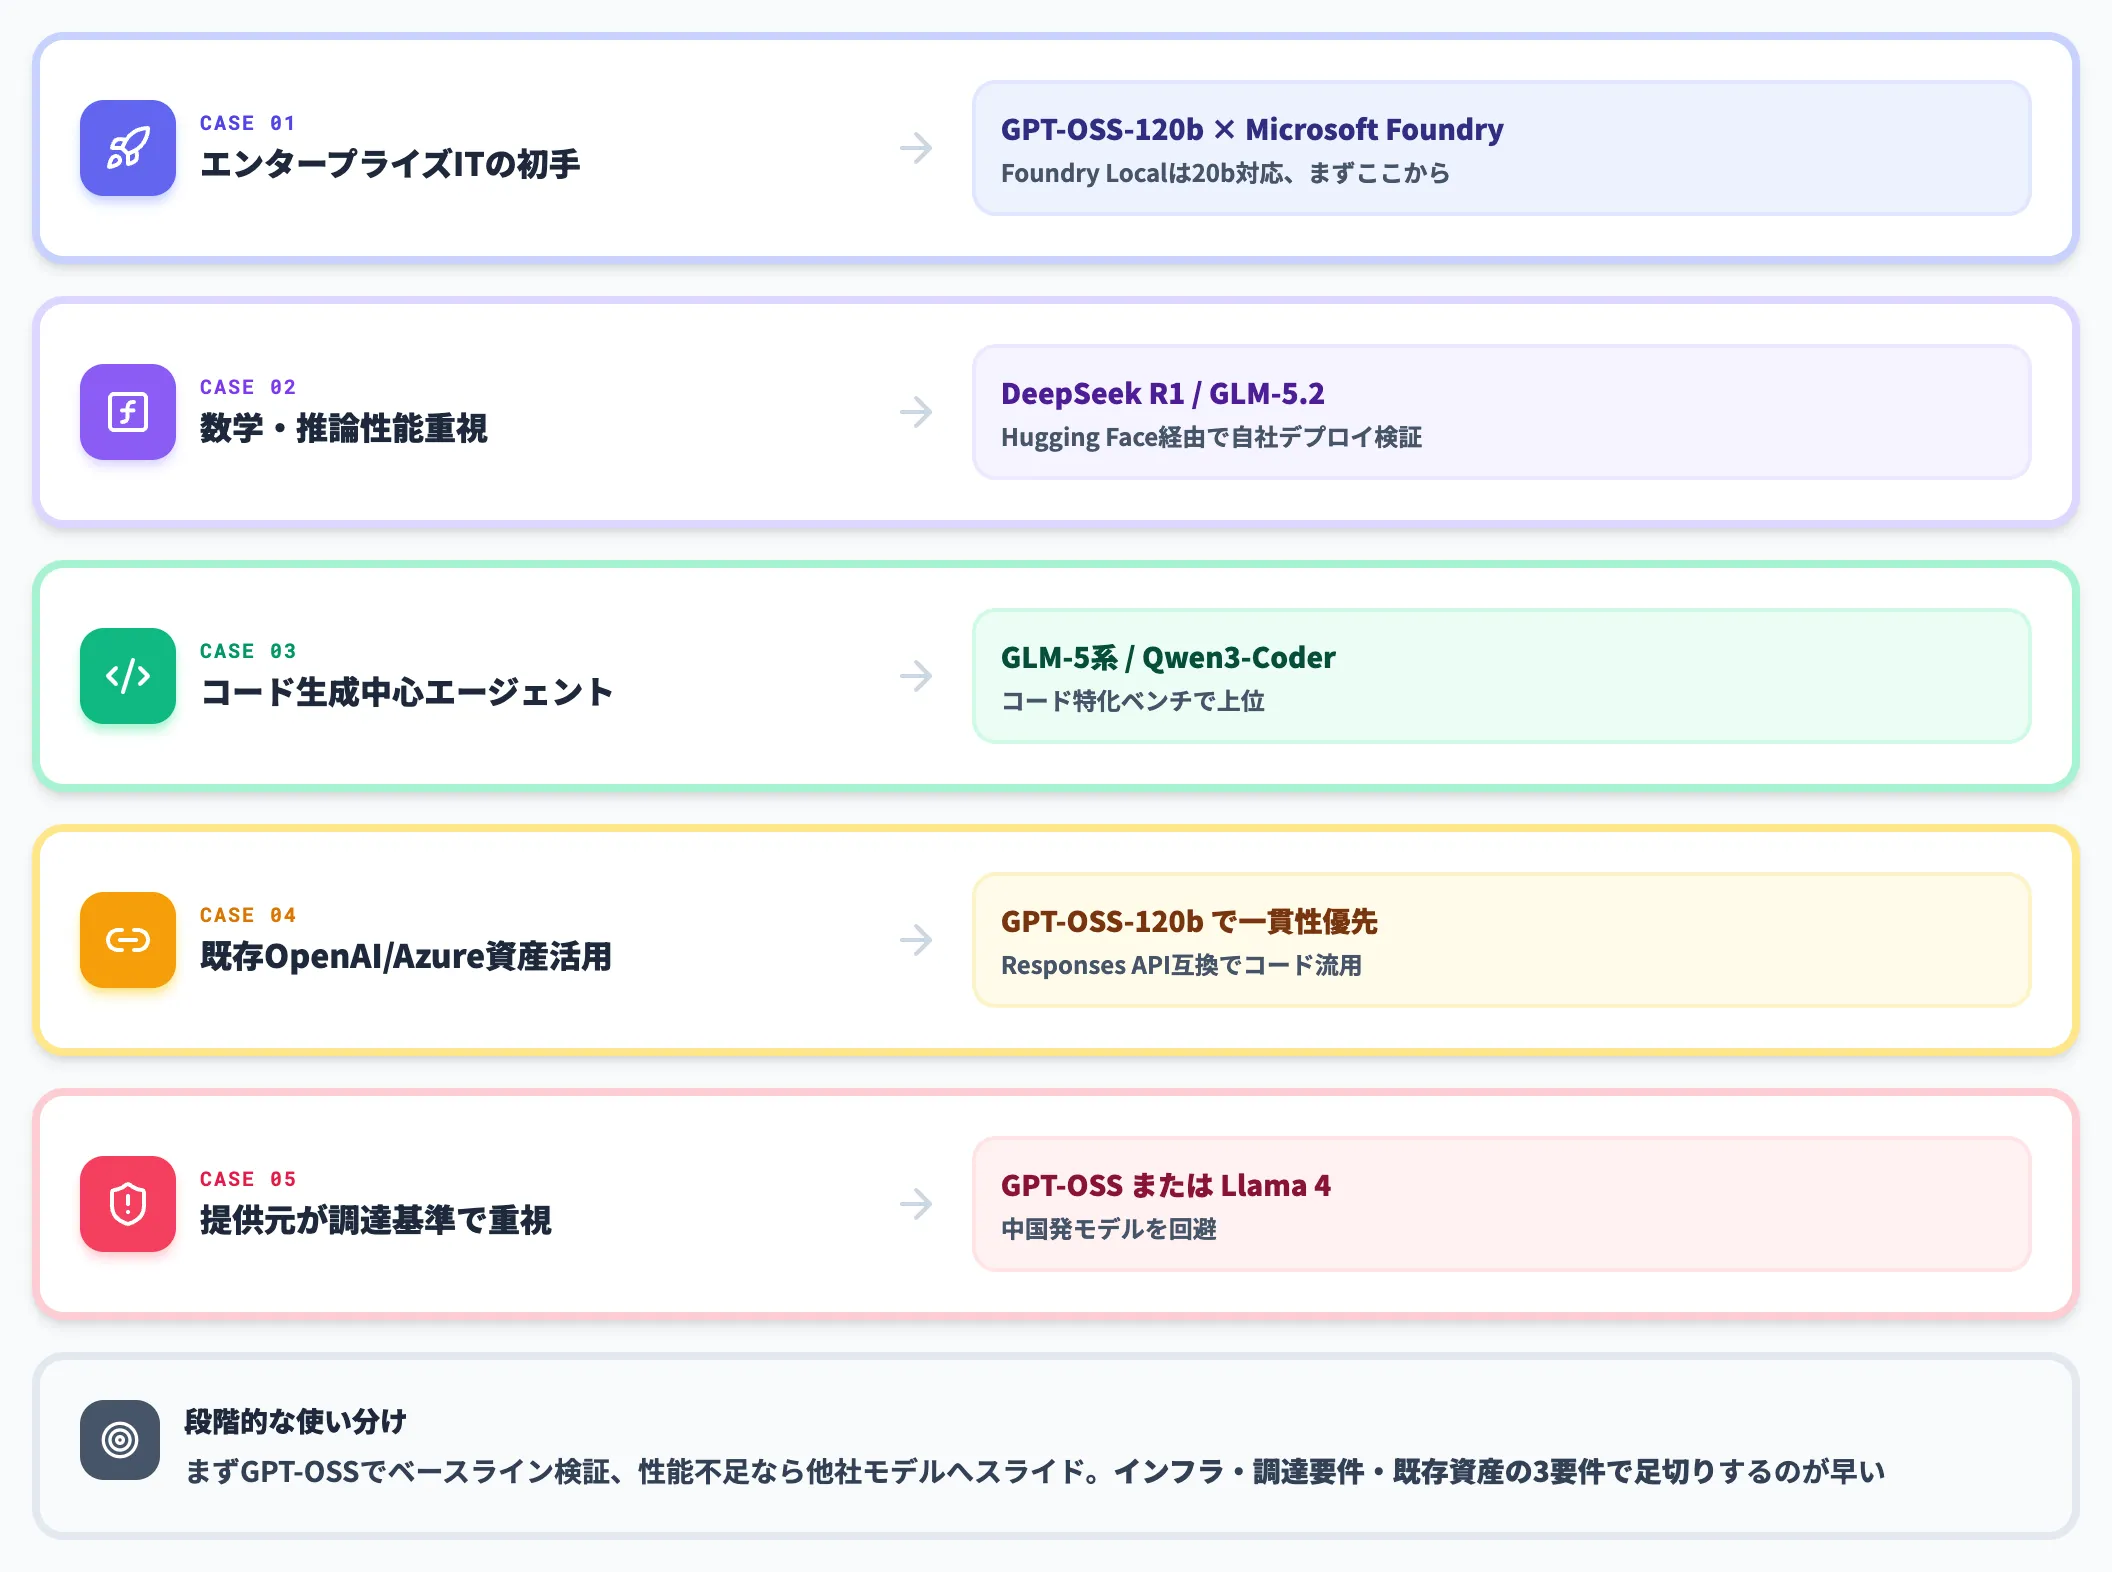Click the function icon for CASE 02
The height and width of the screenshot is (1572, 2112).
click(x=128, y=412)
